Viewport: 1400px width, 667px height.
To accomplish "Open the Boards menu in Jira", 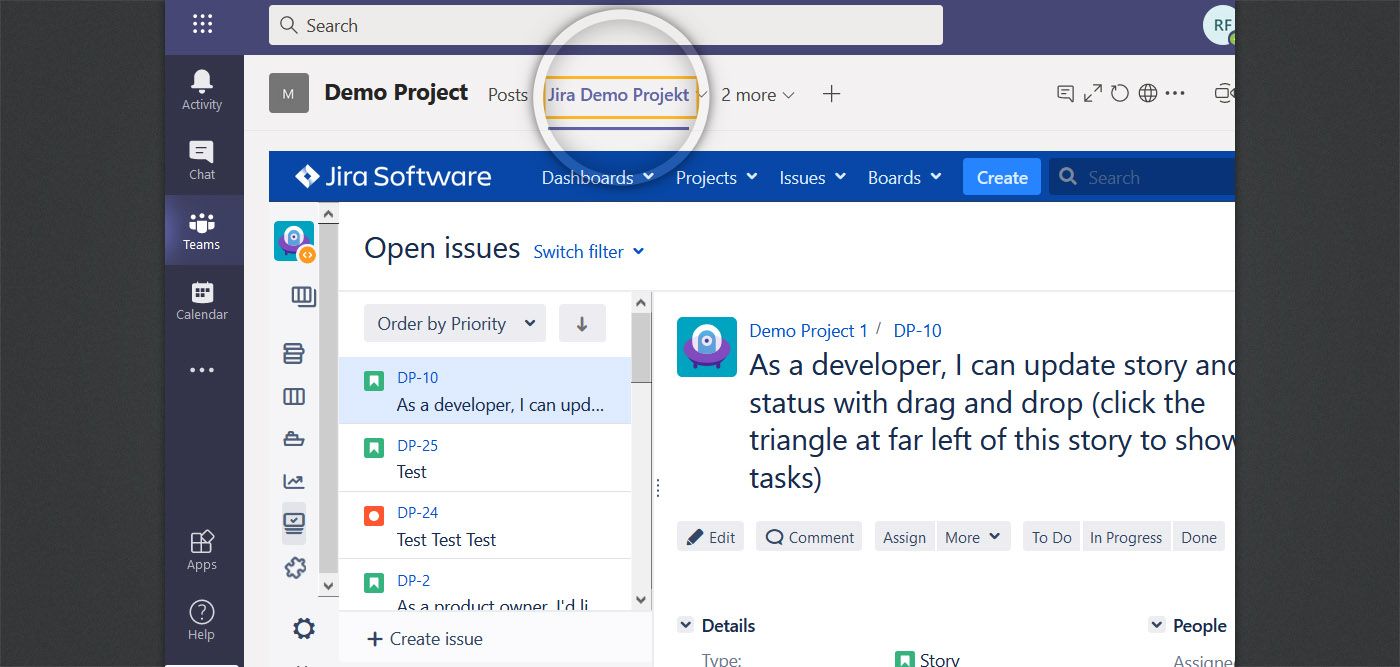I will (x=904, y=178).
